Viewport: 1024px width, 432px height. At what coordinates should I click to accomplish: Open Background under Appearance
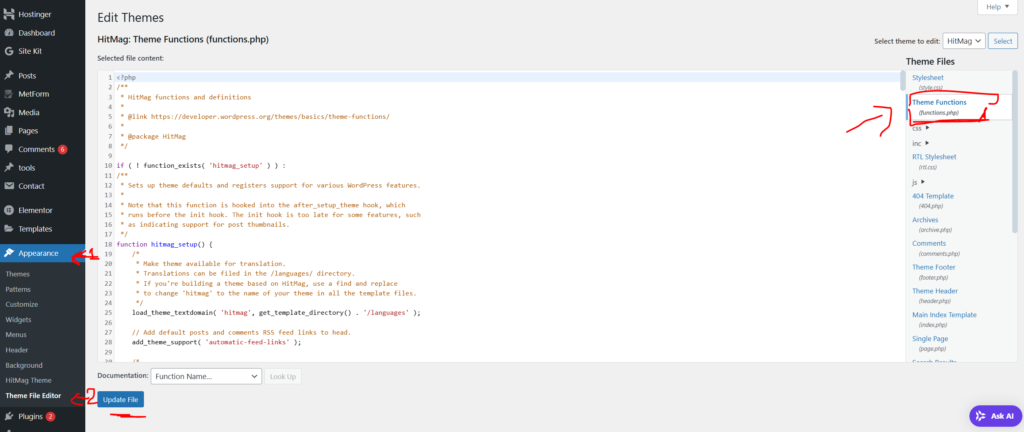(x=24, y=365)
